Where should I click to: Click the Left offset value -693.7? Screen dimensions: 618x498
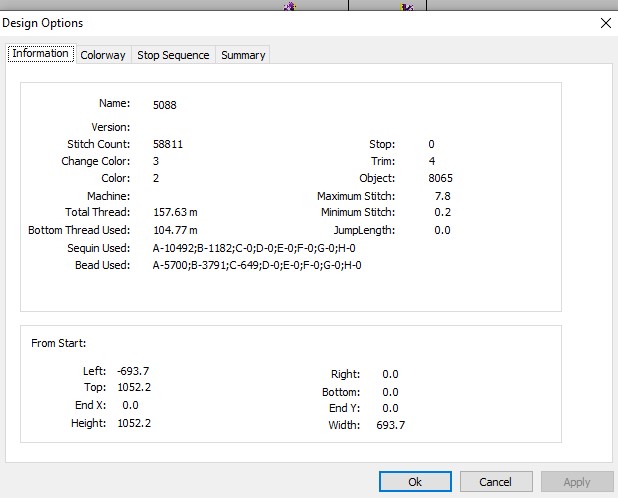133,371
